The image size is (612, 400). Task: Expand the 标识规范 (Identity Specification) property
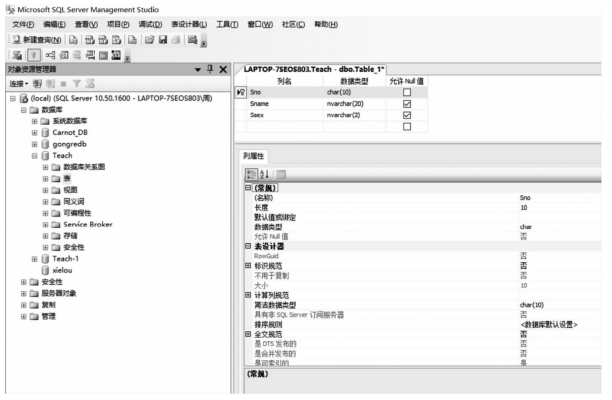pyautogui.click(x=248, y=265)
